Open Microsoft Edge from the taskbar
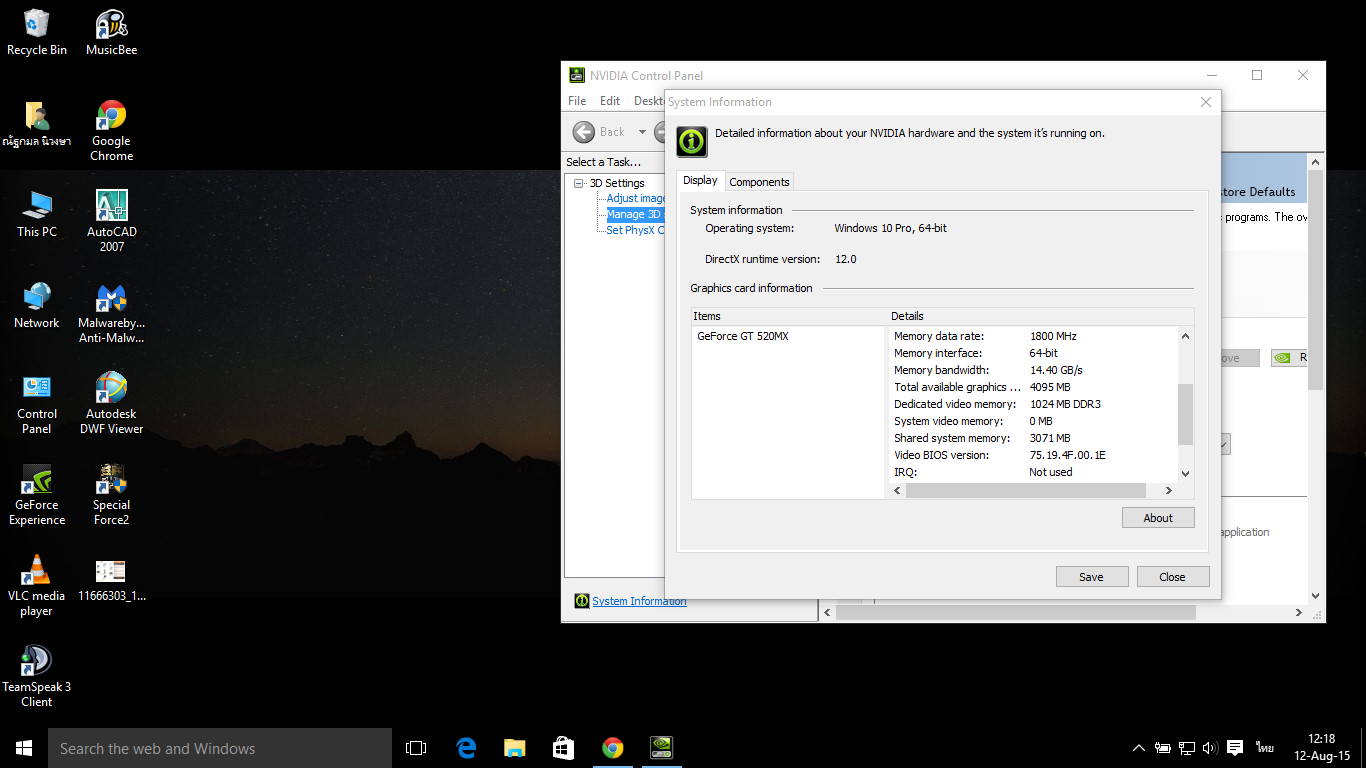1366x768 pixels. [x=466, y=748]
